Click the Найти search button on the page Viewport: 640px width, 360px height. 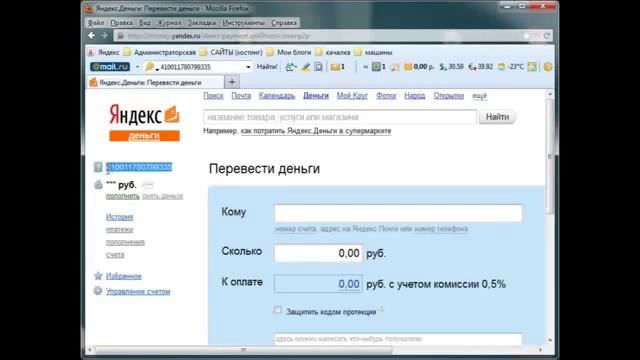point(497,117)
